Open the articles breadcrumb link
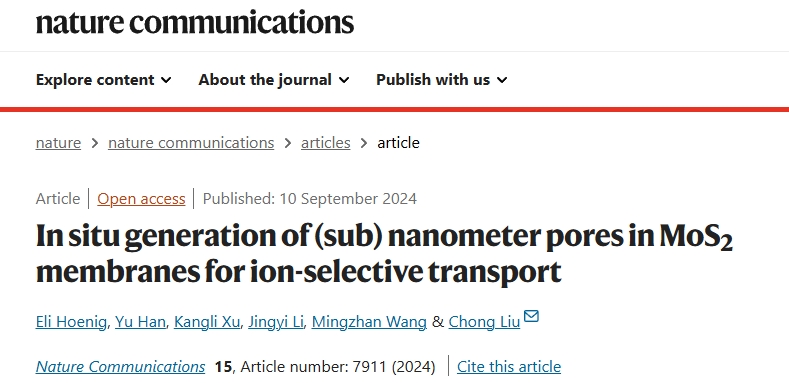The height and width of the screenshot is (383, 789). (x=326, y=143)
